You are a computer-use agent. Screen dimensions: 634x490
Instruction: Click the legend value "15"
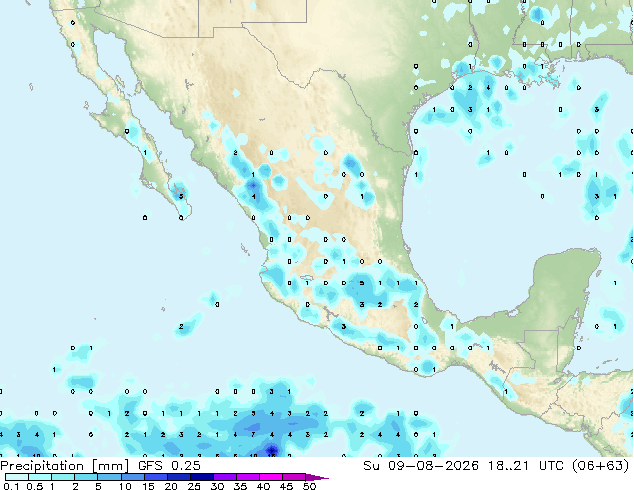(x=148, y=486)
